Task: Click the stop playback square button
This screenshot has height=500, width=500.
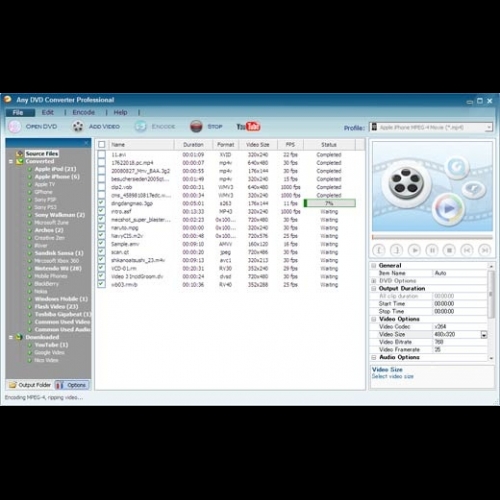Action: click(449, 250)
